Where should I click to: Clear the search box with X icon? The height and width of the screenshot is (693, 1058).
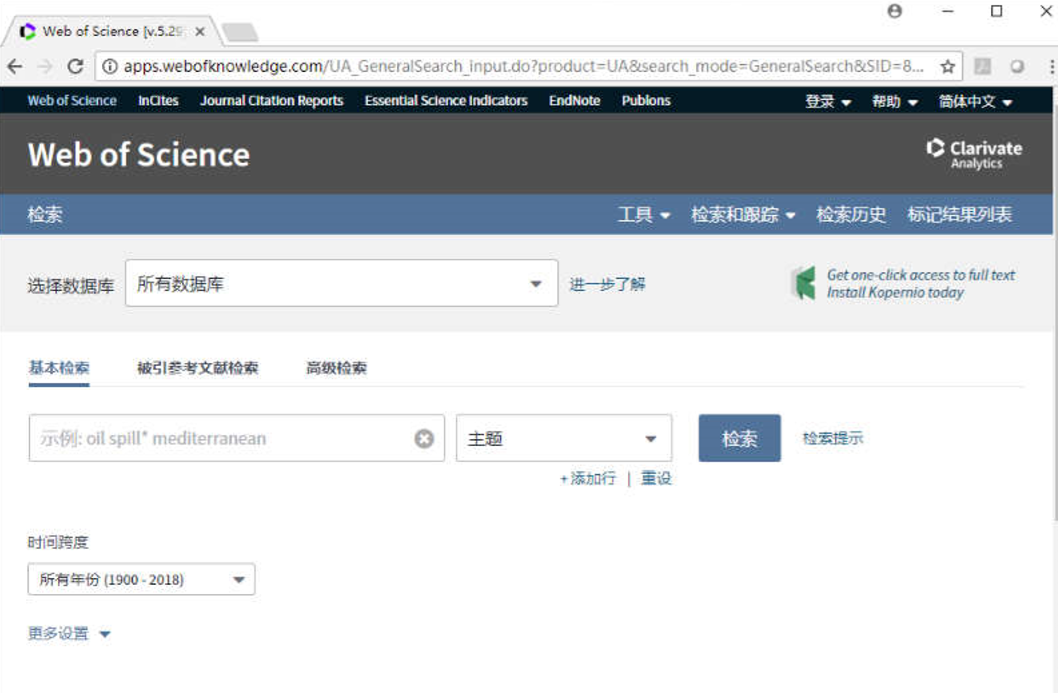tap(424, 439)
